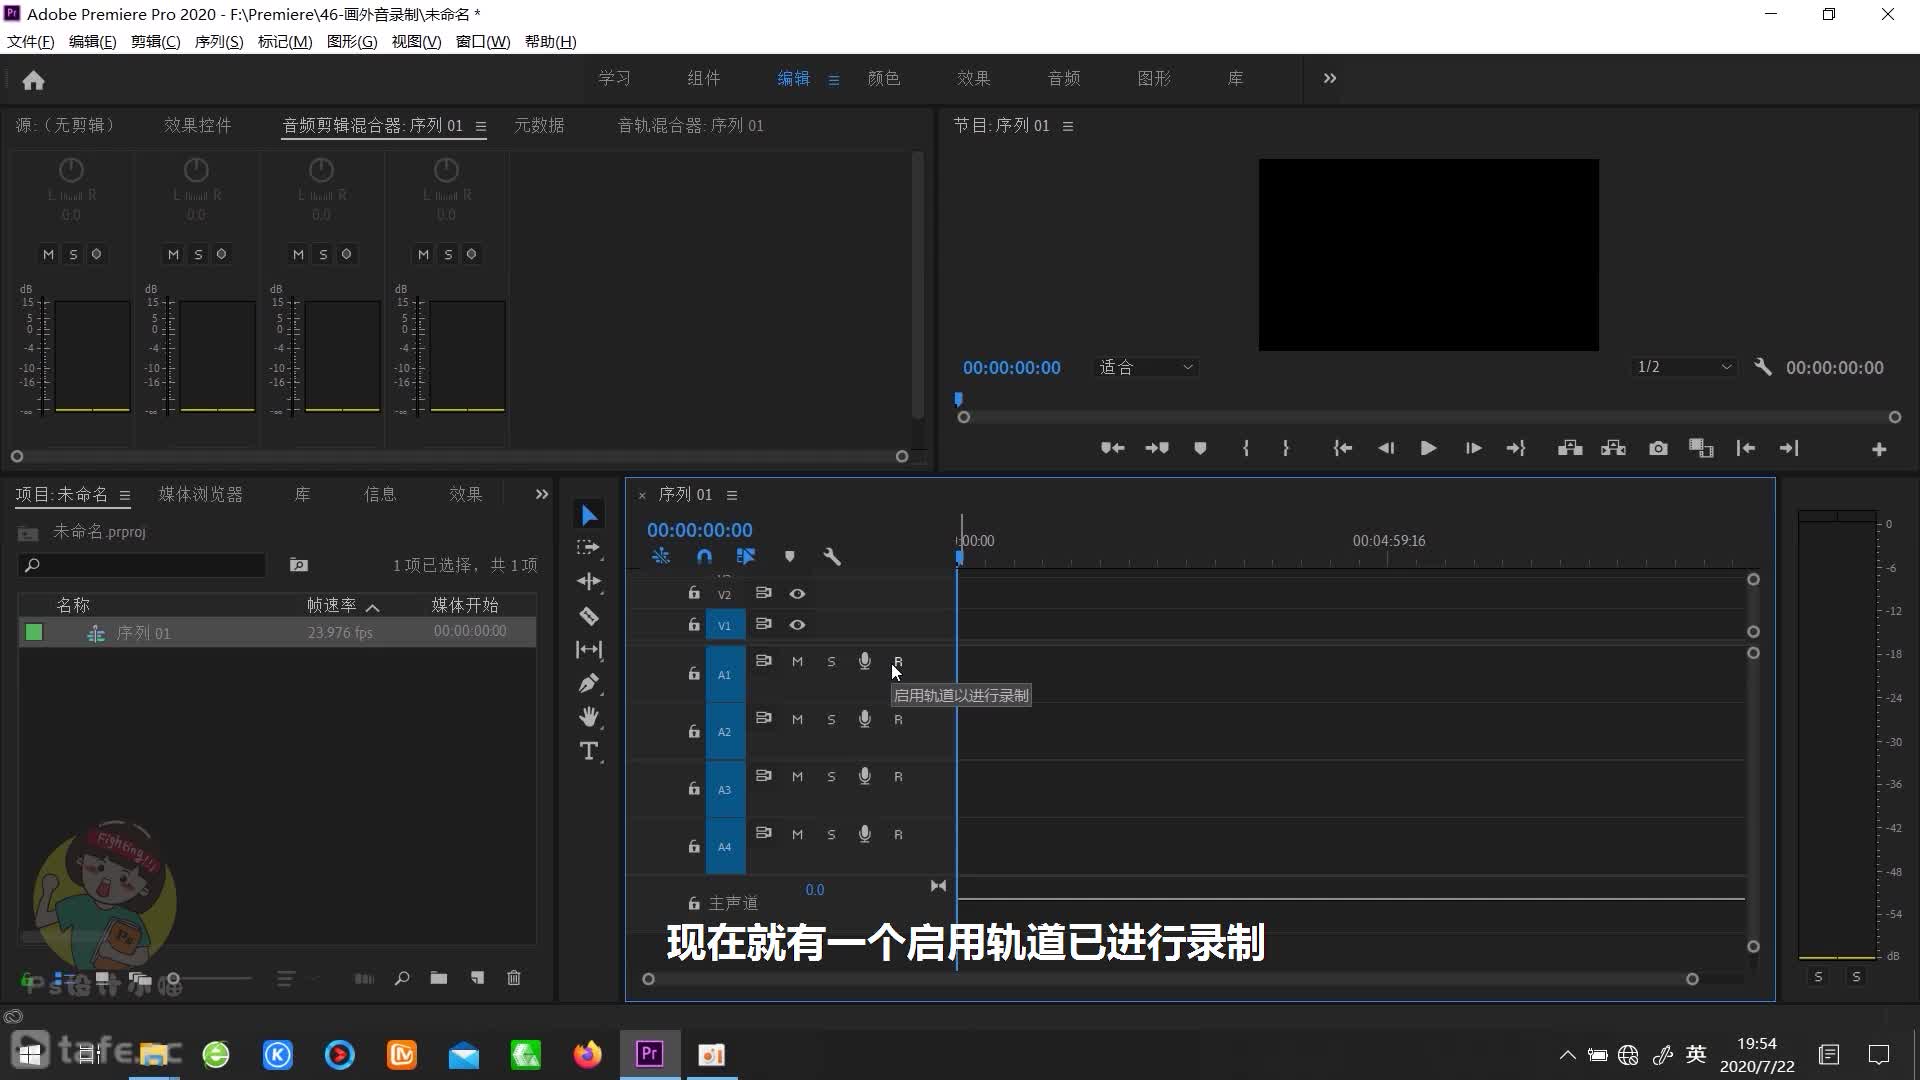
Task: Select the Type tool
Action: tap(589, 751)
